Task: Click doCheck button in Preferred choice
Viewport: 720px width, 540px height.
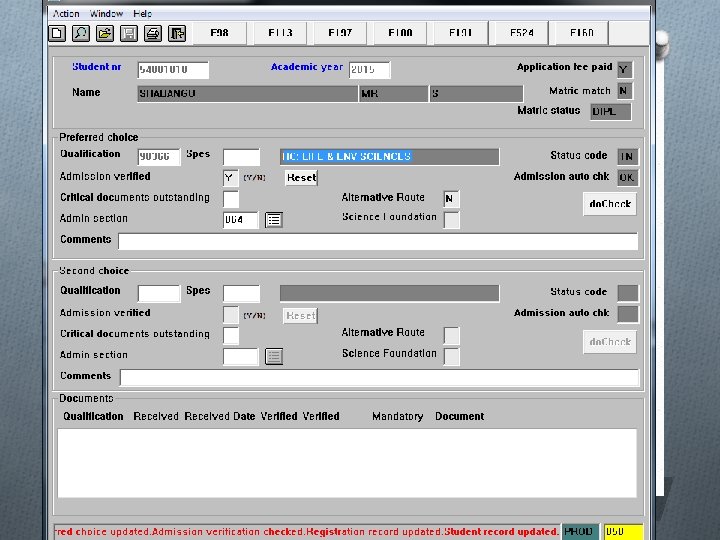Action: pyautogui.click(x=610, y=204)
